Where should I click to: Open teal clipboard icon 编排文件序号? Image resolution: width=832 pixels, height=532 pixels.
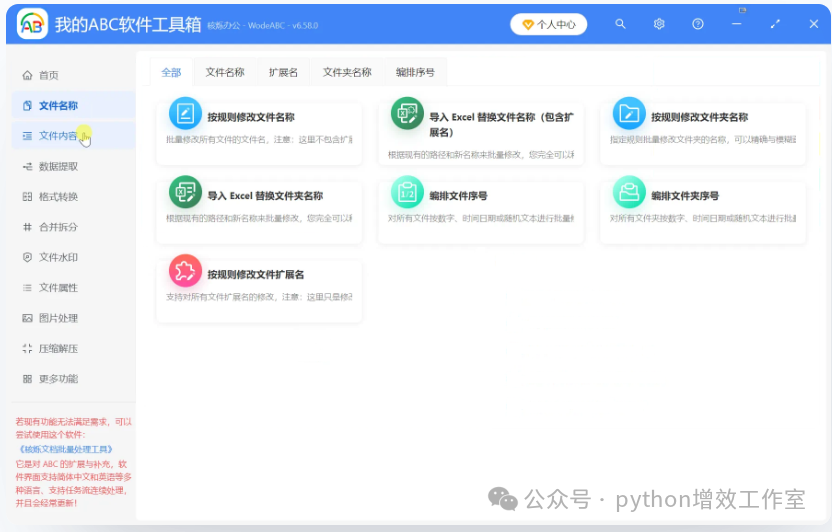click(x=407, y=191)
